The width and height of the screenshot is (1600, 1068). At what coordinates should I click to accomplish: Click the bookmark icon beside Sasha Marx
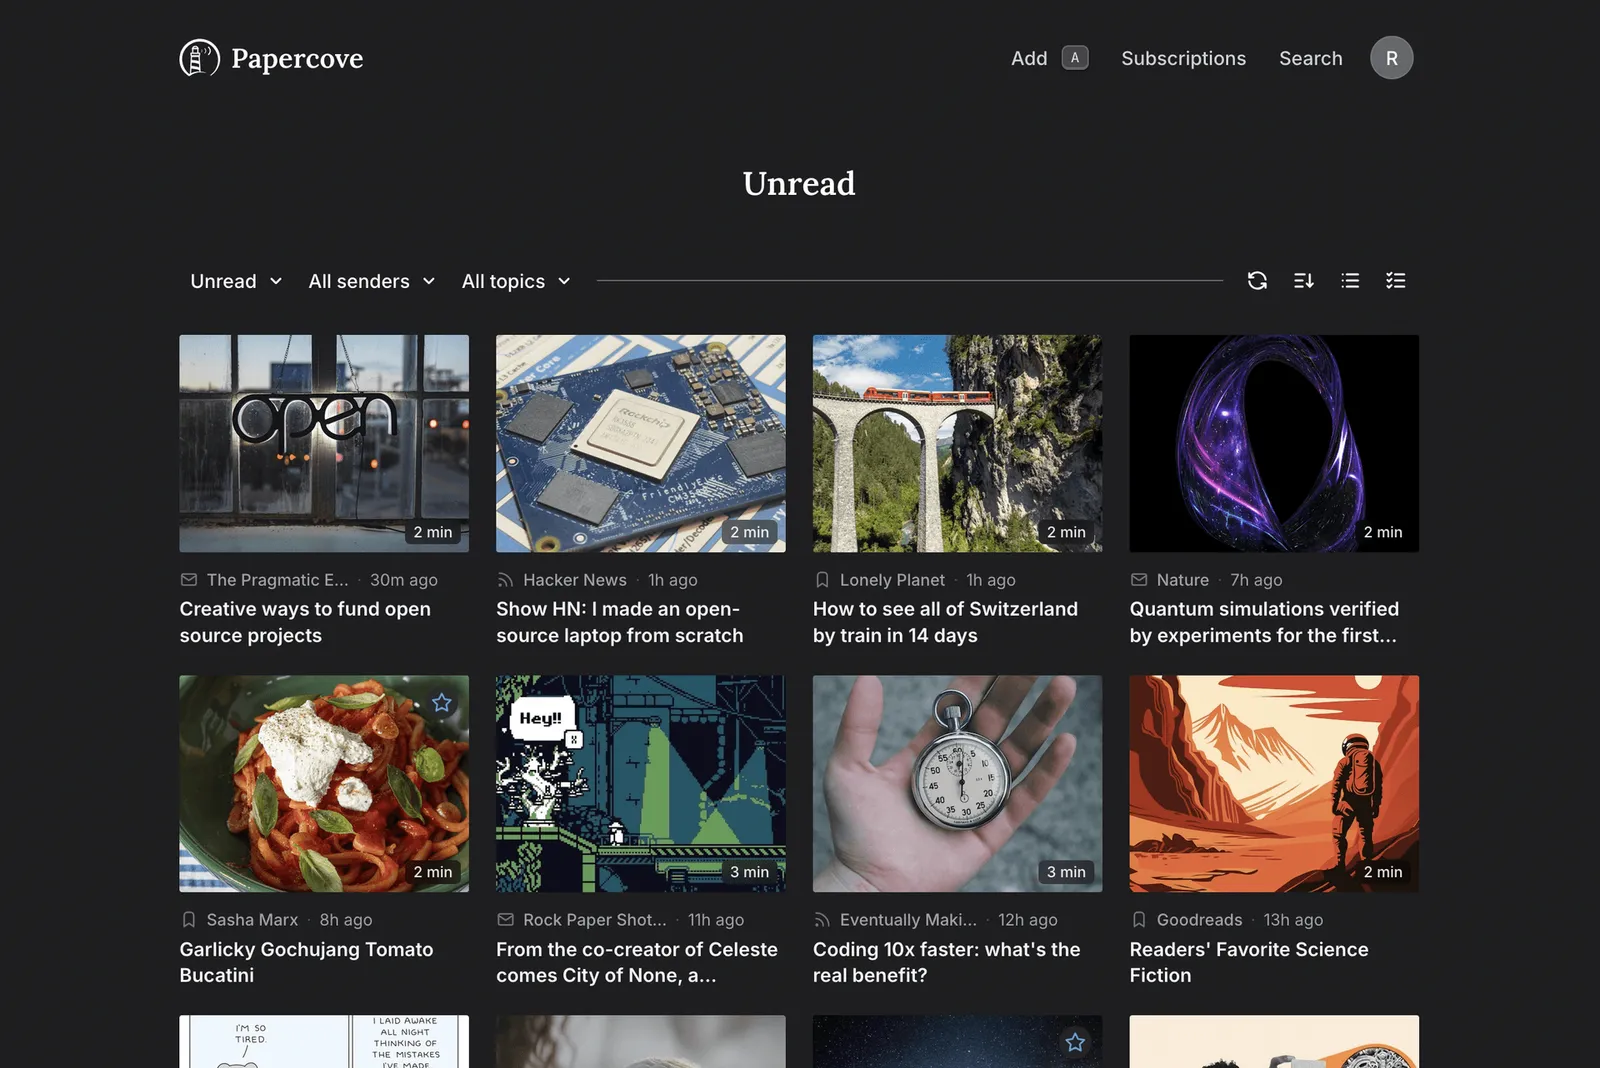pos(189,920)
